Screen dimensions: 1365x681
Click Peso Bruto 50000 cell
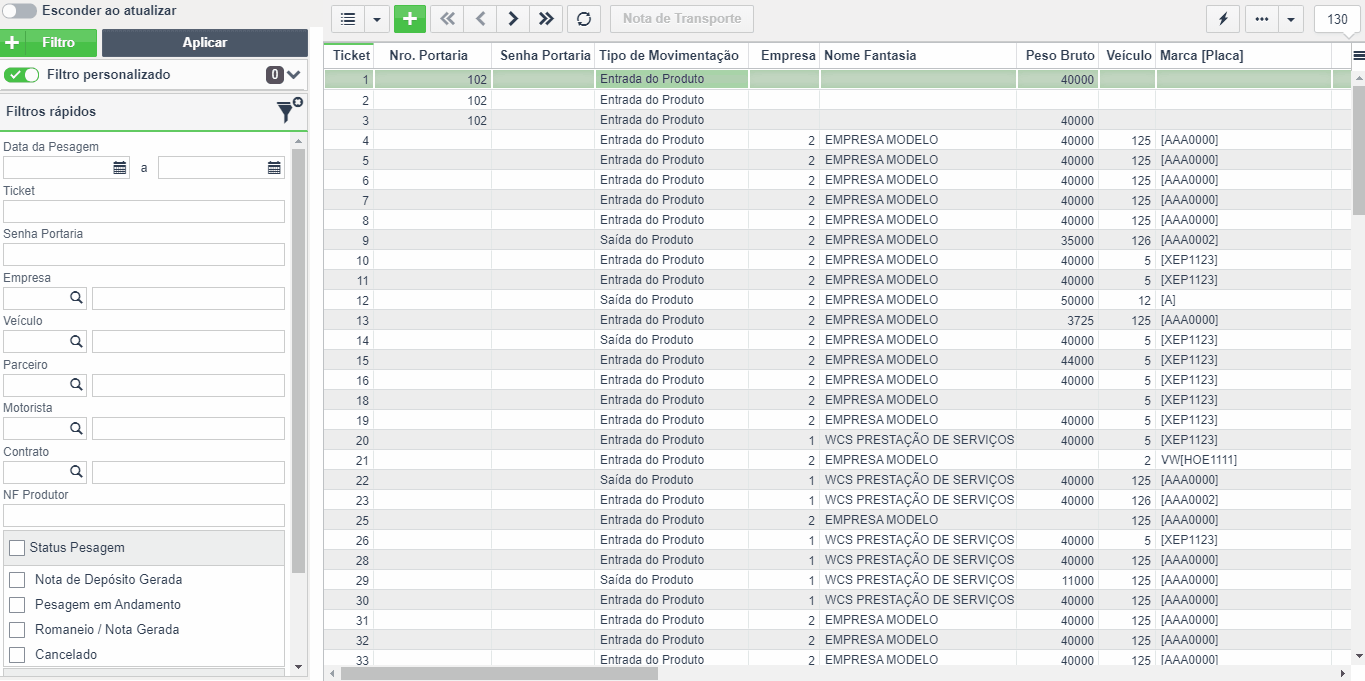point(1058,300)
